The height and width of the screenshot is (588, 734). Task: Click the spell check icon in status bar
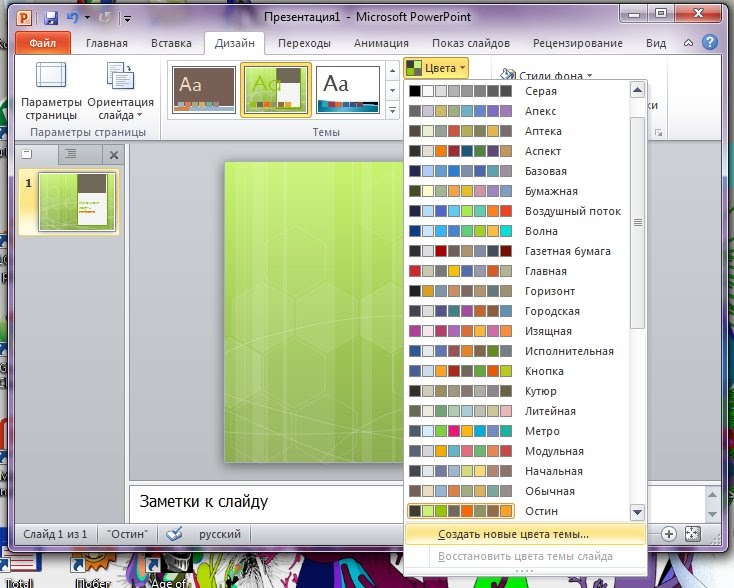pos(175,534)
